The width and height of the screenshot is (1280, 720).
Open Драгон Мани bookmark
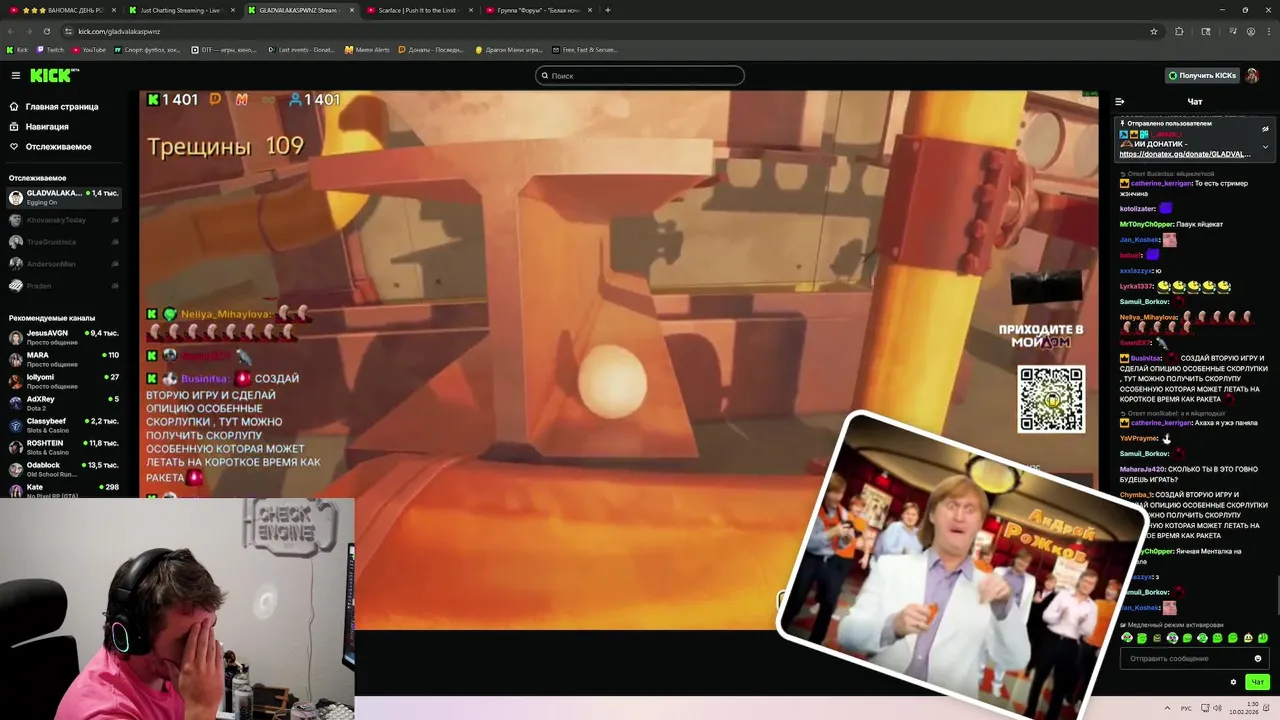tap(509, 49)
